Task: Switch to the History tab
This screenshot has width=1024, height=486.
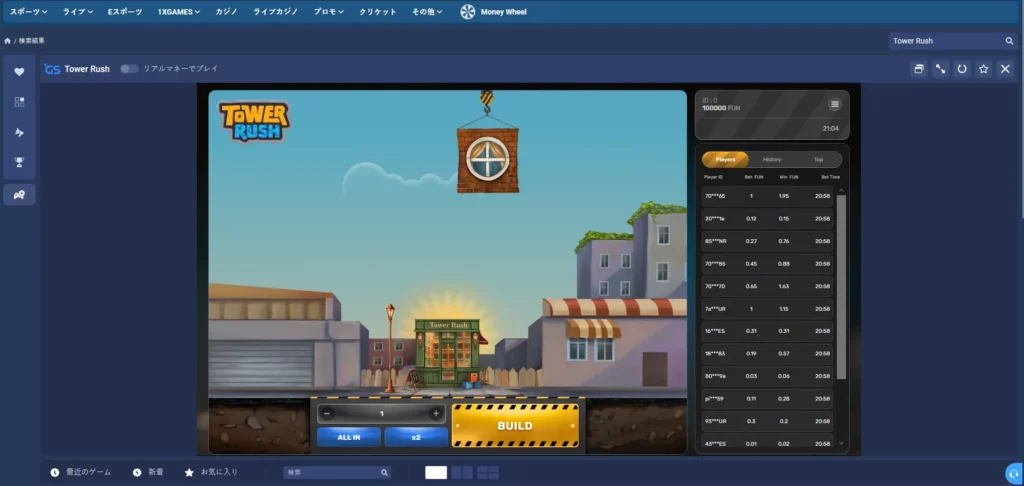Action: [772, 159]
